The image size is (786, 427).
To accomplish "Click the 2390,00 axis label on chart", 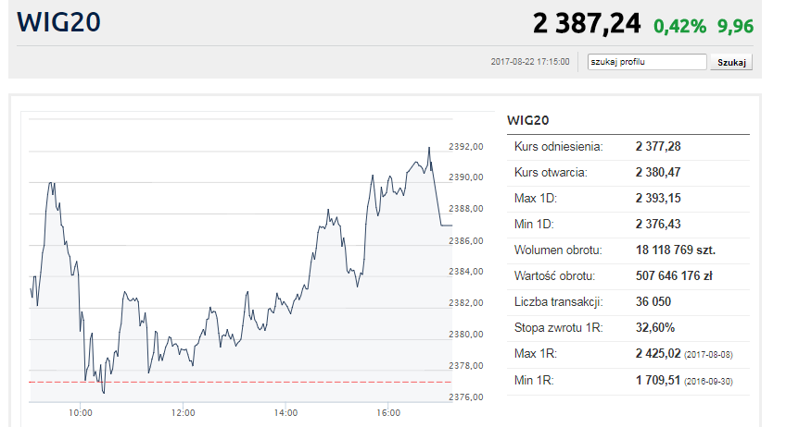I will click(466, 177).
